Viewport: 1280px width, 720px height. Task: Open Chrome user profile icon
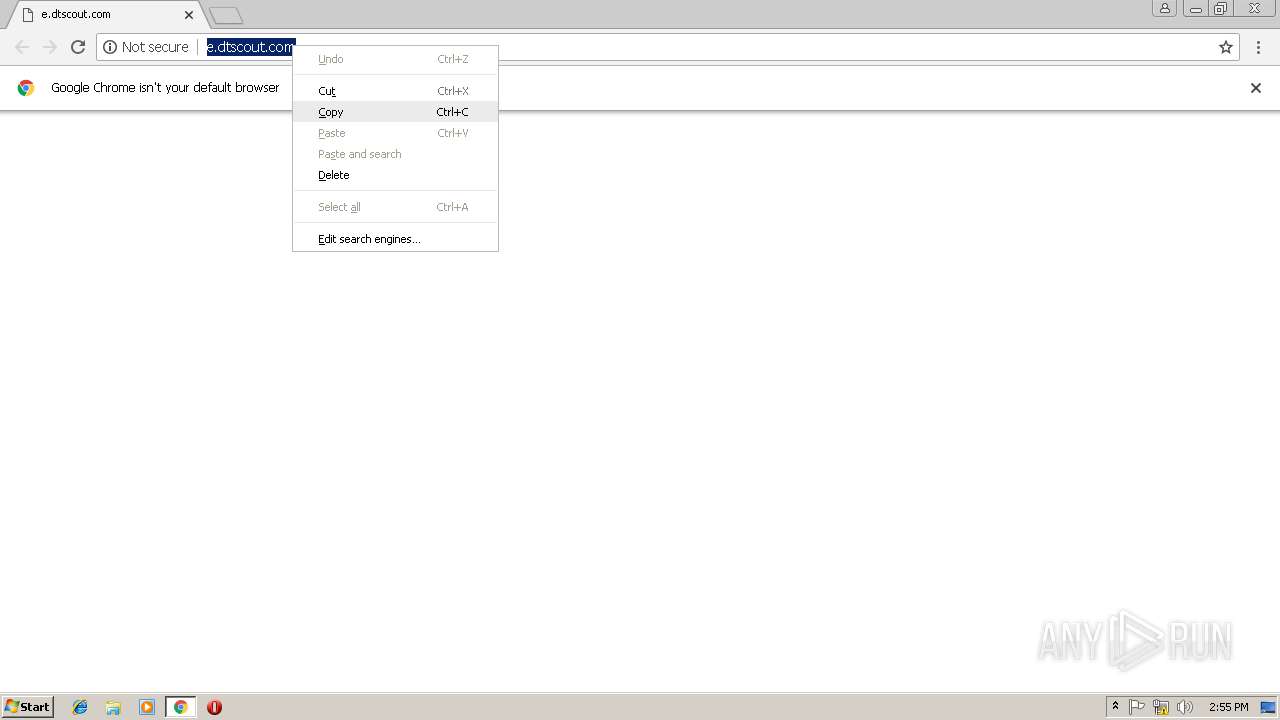pyautogui.click(x=1164, y=8)
